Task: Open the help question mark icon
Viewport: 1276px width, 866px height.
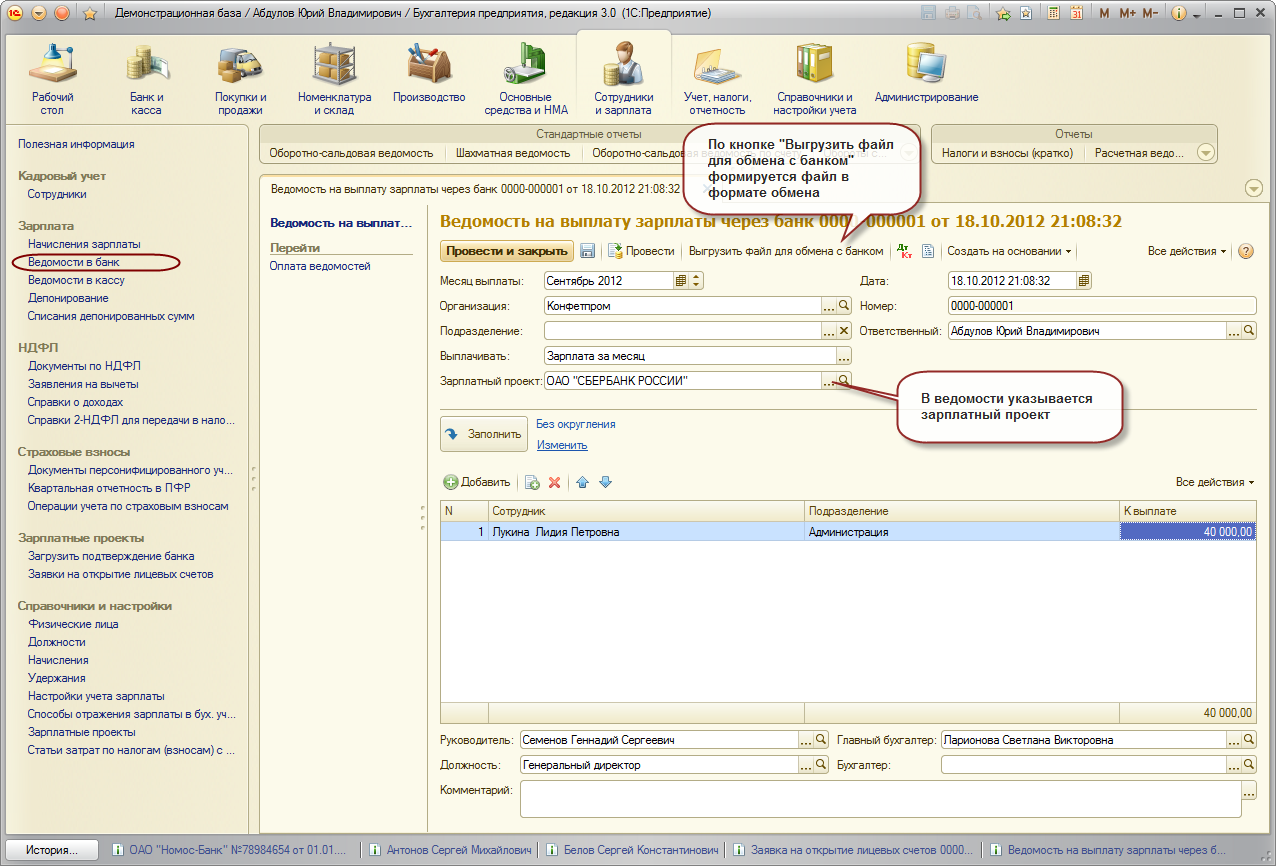Action: pos(1246,251)
